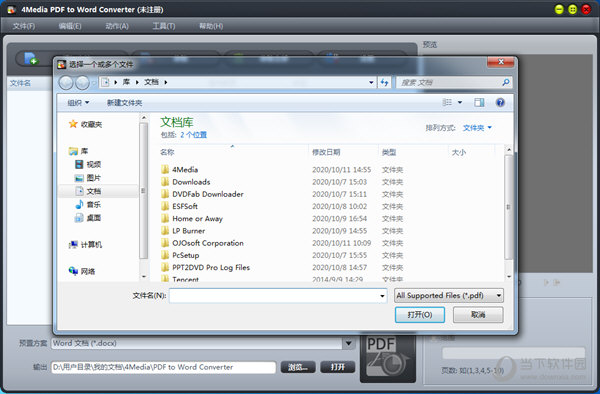The image size is (600, 394).
Task: Click the output path text field
Action: [163, 367]
